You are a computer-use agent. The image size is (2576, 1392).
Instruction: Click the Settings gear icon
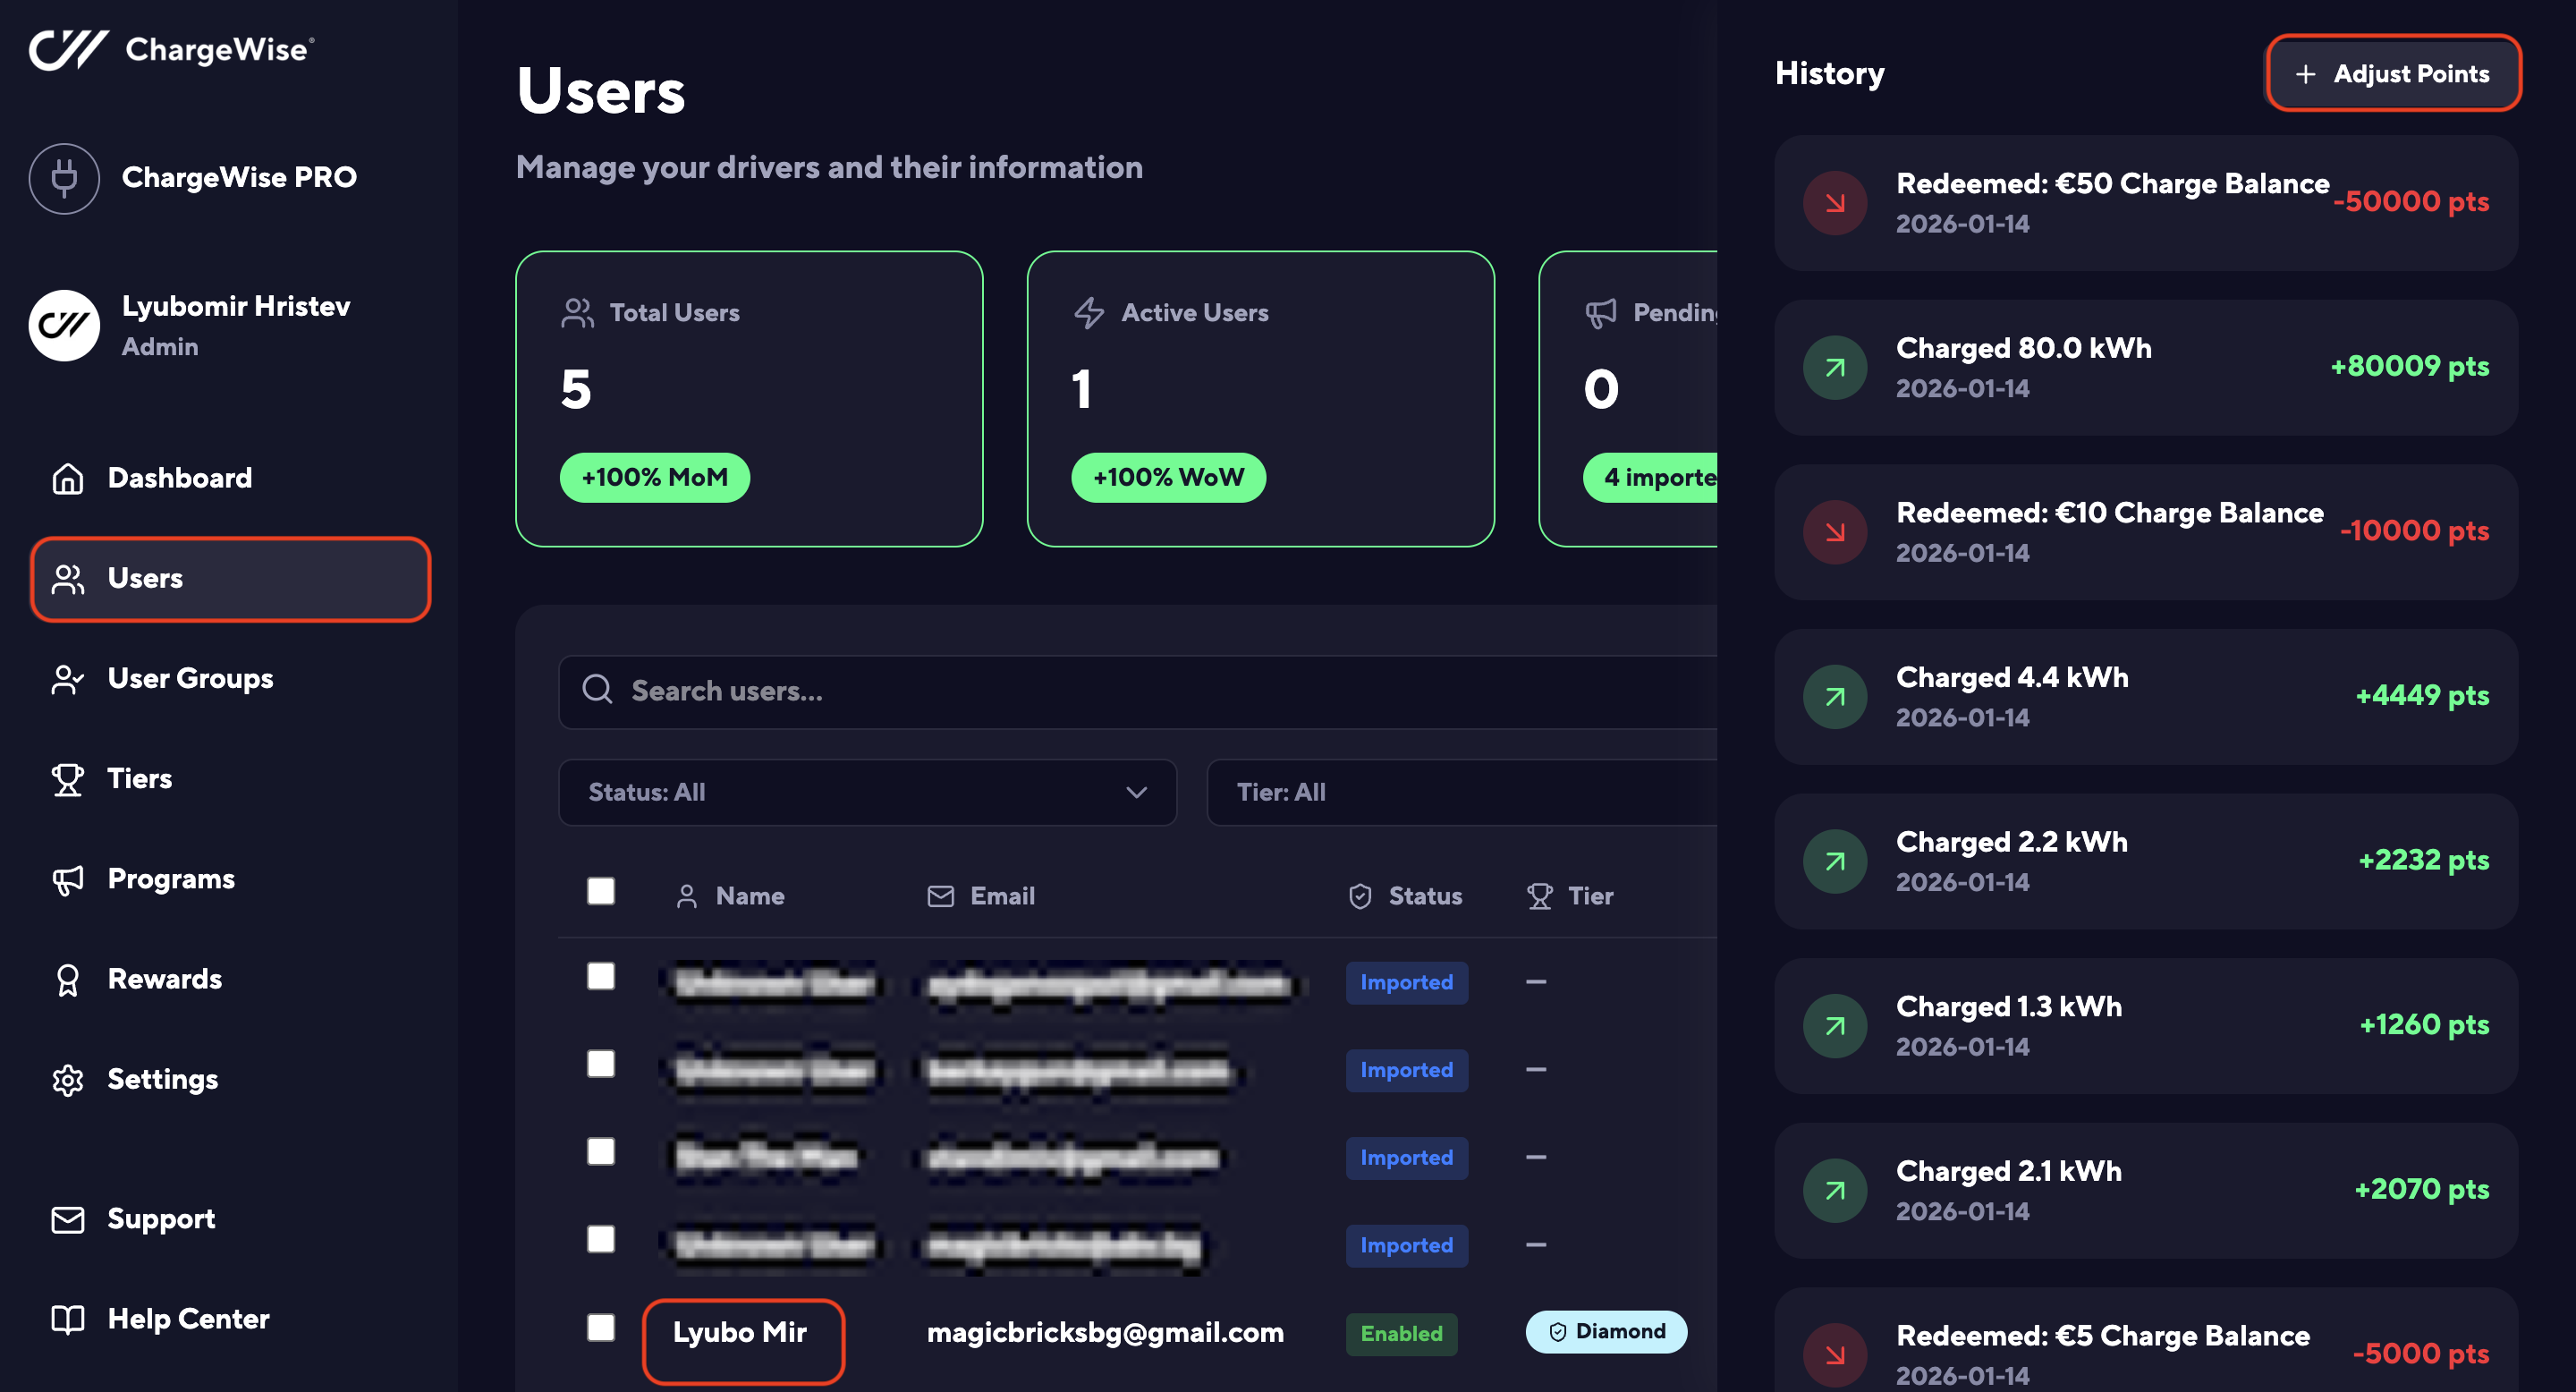(67, 1080)
